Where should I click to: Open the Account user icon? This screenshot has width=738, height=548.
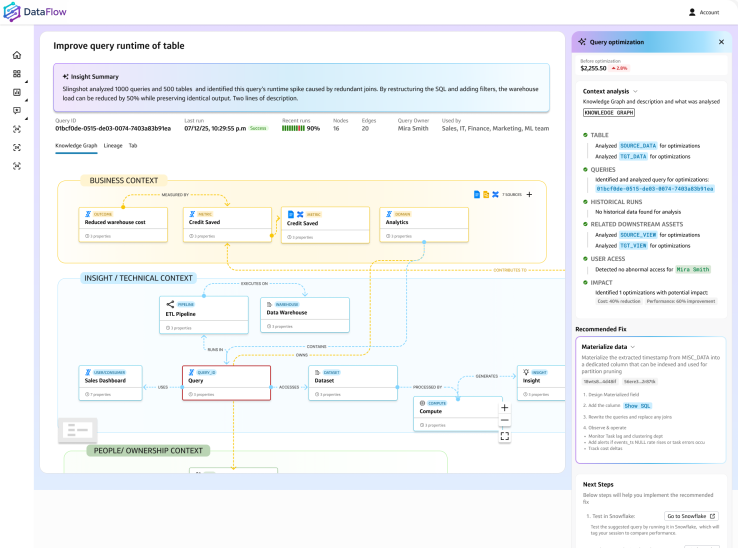click(692, 12)
